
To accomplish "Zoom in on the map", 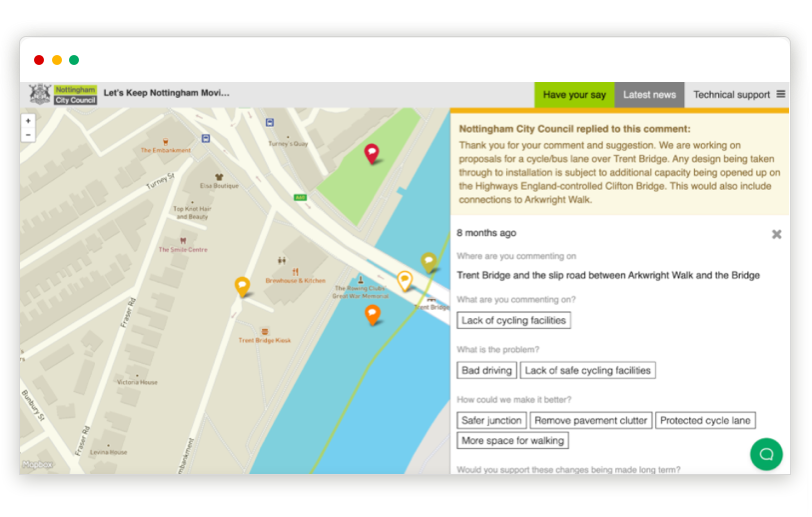I will pos(28,121).
